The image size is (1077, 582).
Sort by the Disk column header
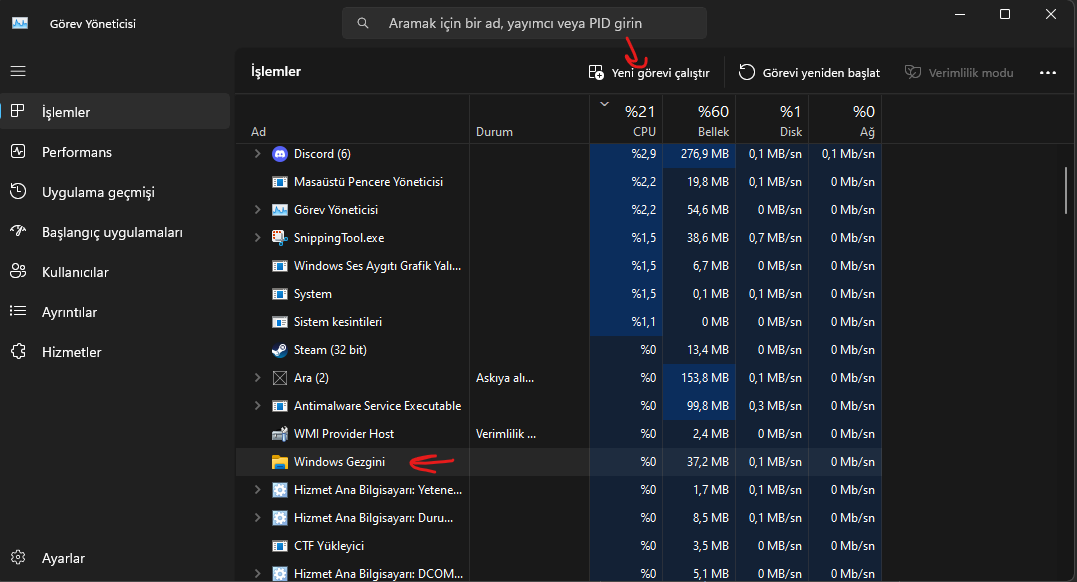pyautogui.click(x=772, y=120)
